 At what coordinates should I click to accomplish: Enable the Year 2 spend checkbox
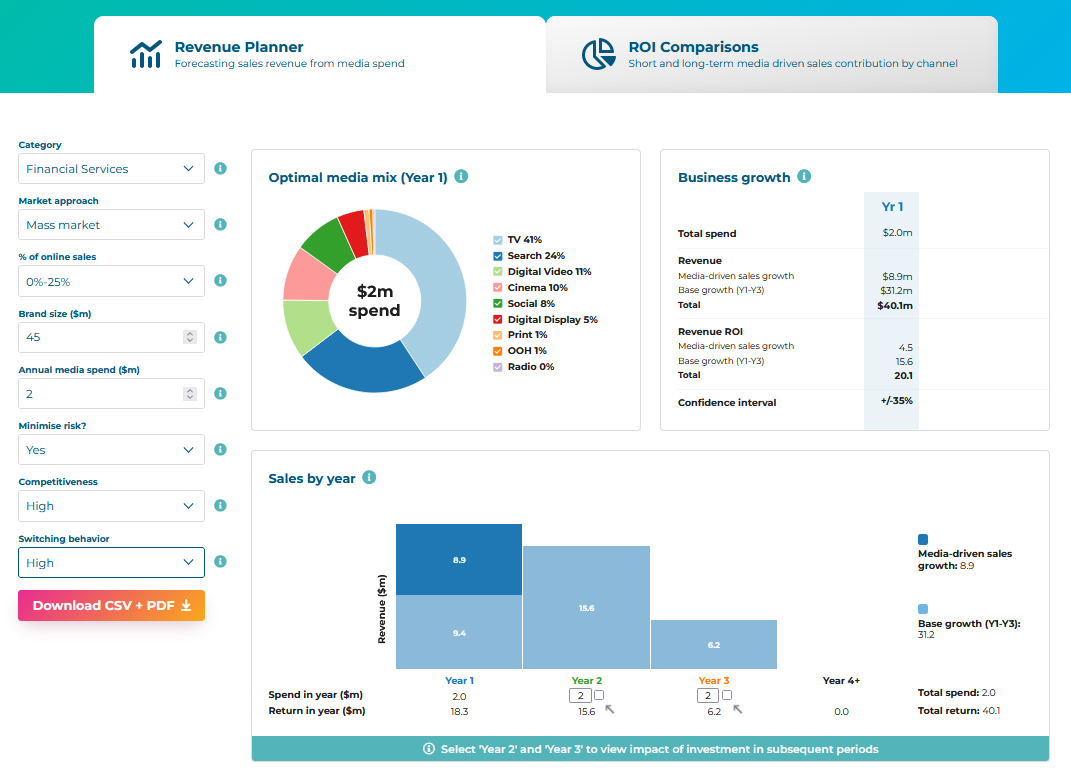(x=599, y=695)
